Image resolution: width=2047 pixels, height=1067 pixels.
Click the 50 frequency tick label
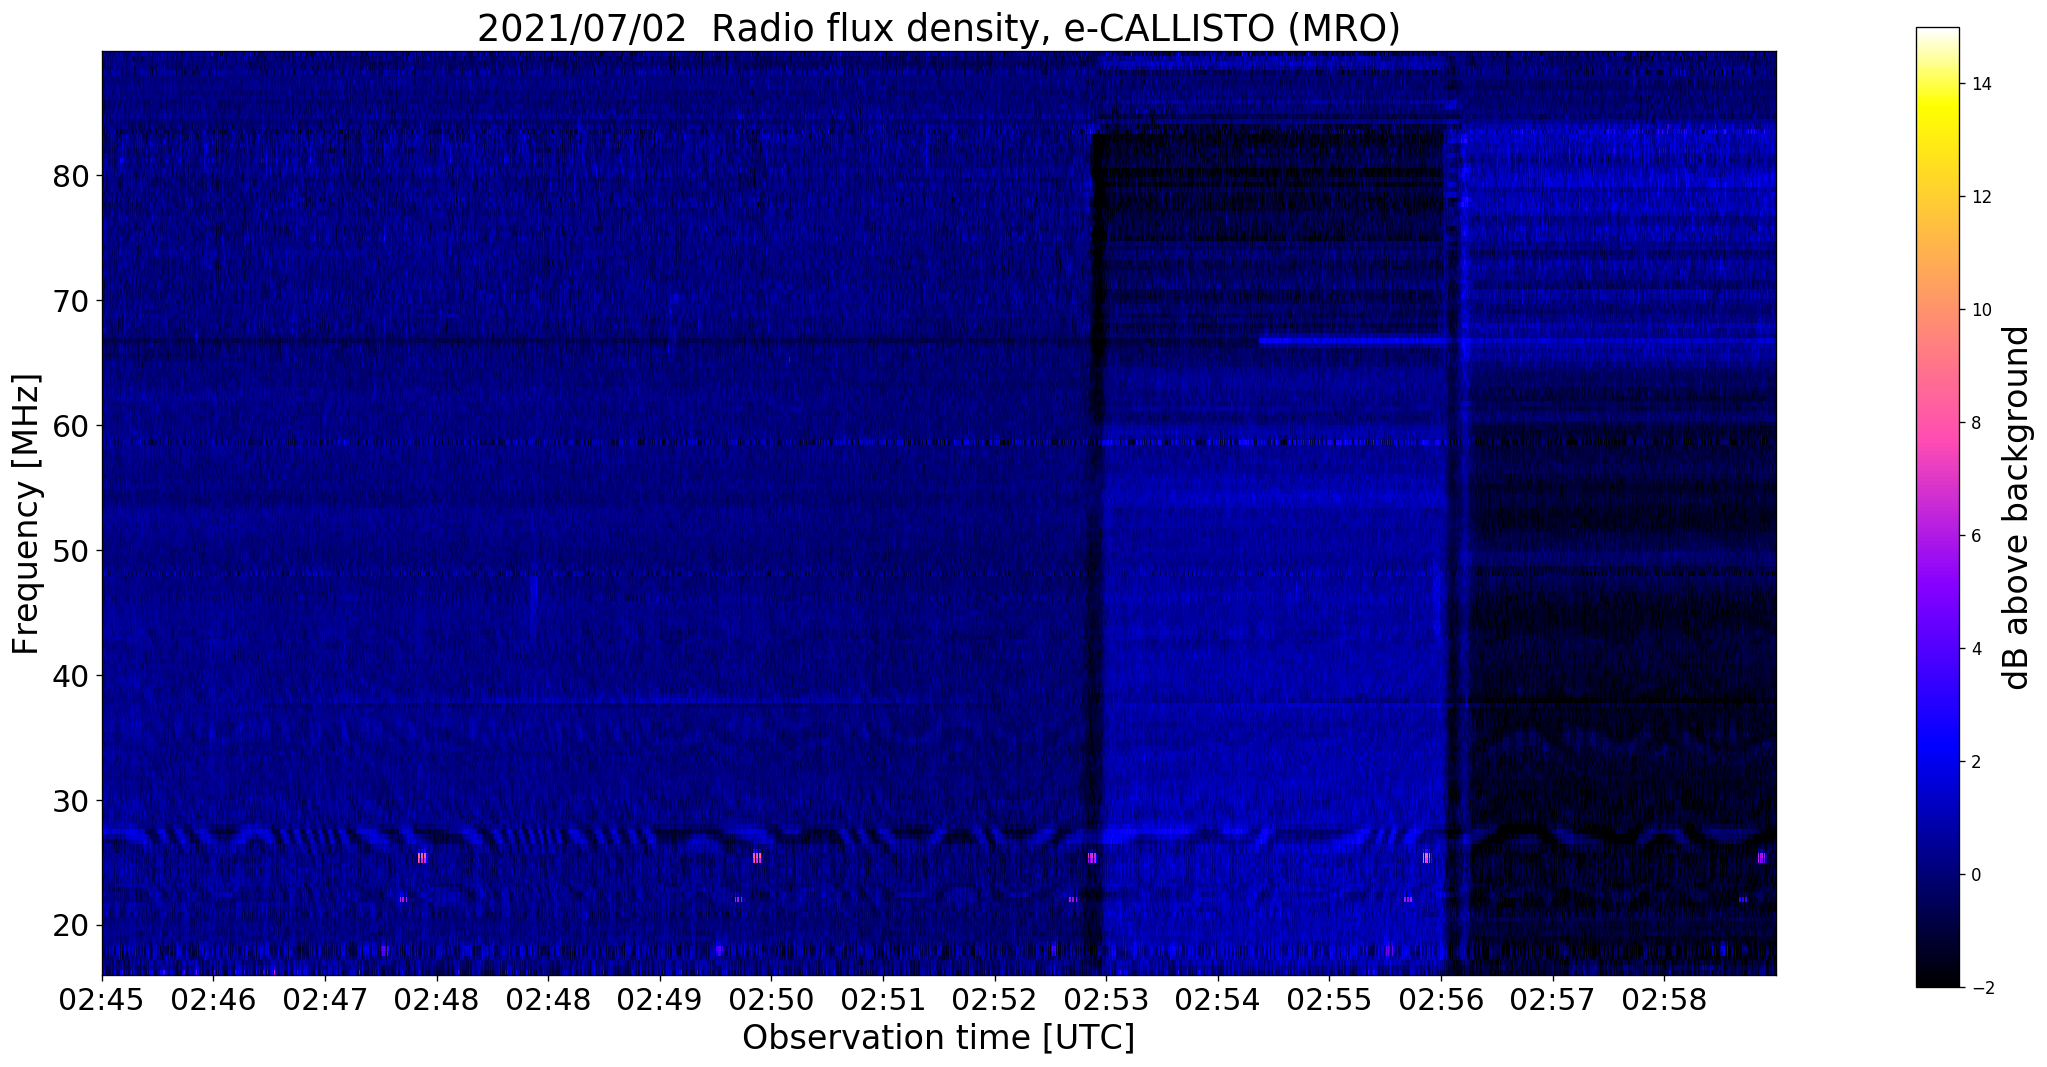coord(71,551)
